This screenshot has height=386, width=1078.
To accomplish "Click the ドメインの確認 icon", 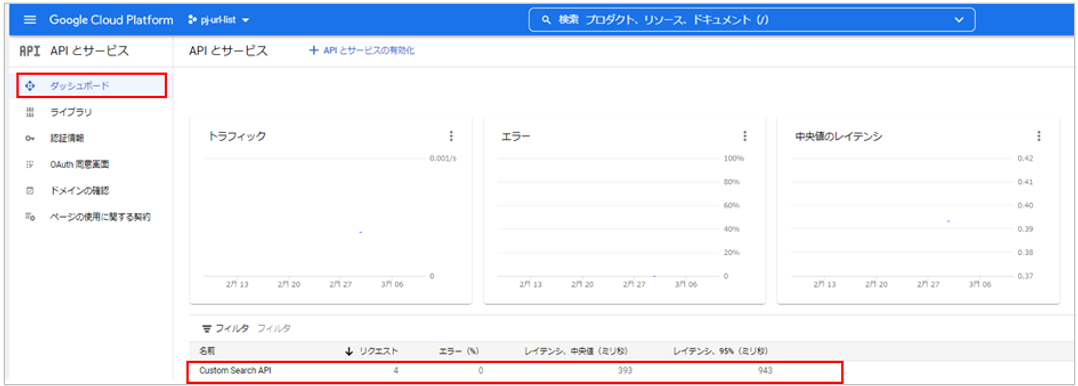I will click(30, 191).
